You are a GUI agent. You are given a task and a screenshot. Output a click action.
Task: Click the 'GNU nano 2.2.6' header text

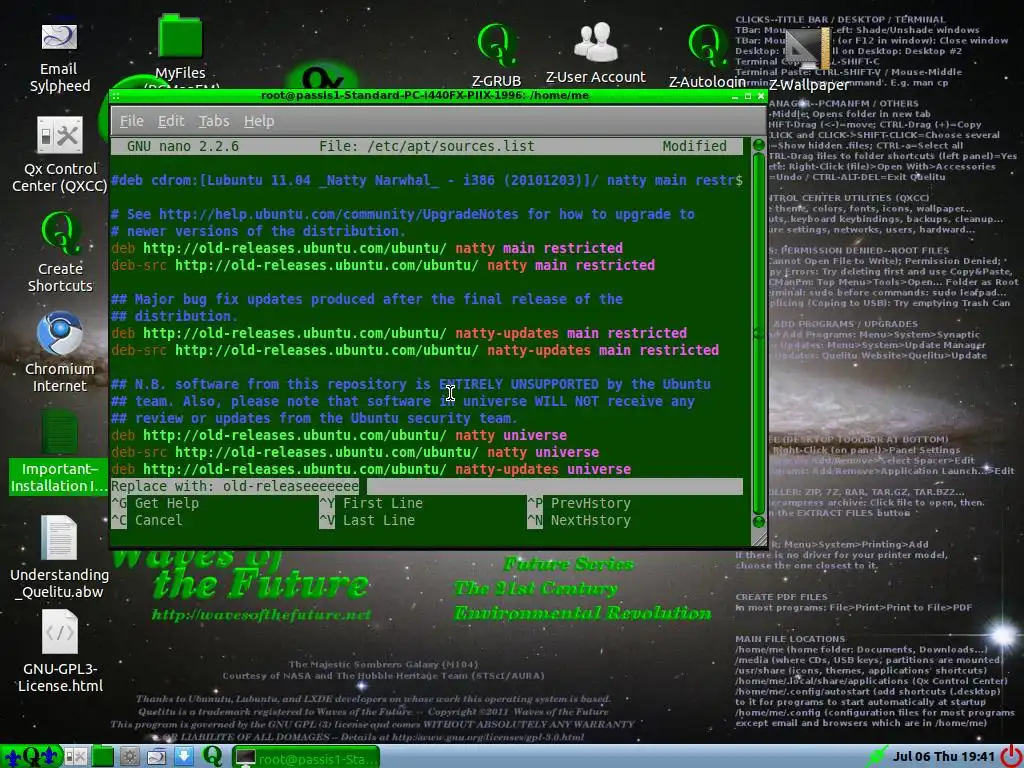pos(183,146)
